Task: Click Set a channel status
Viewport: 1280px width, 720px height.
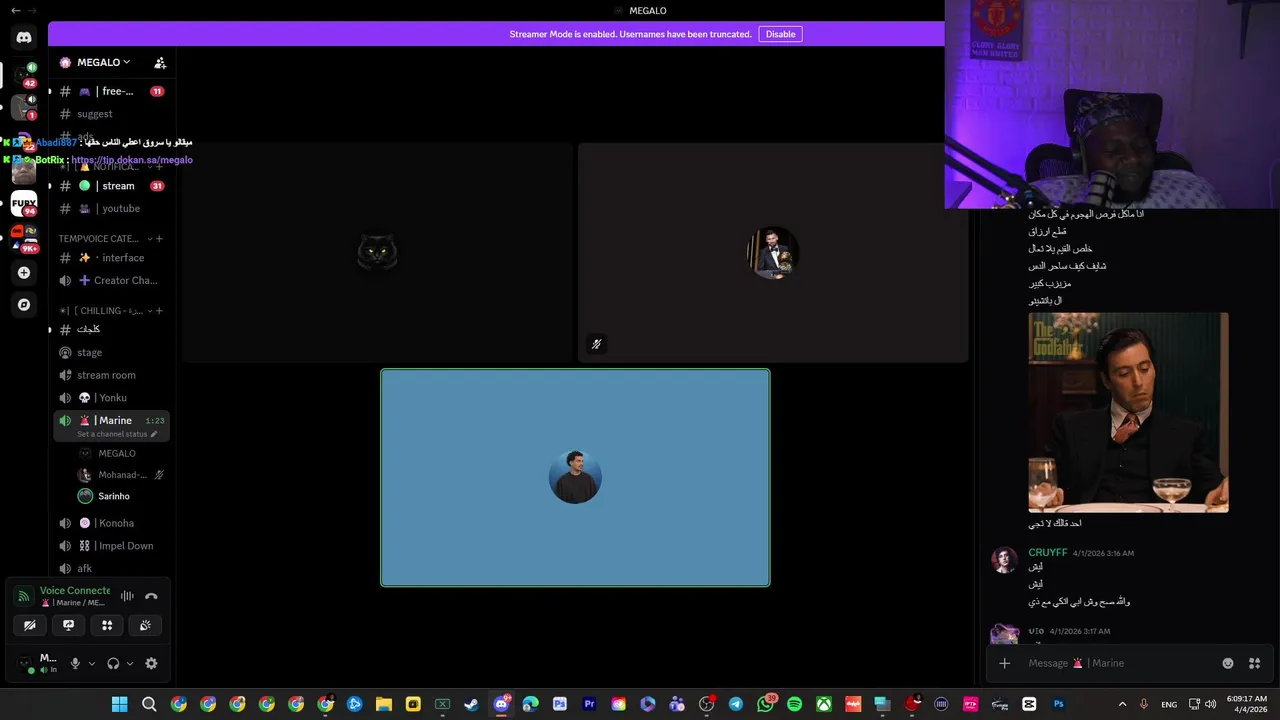Action: point(117,434)
